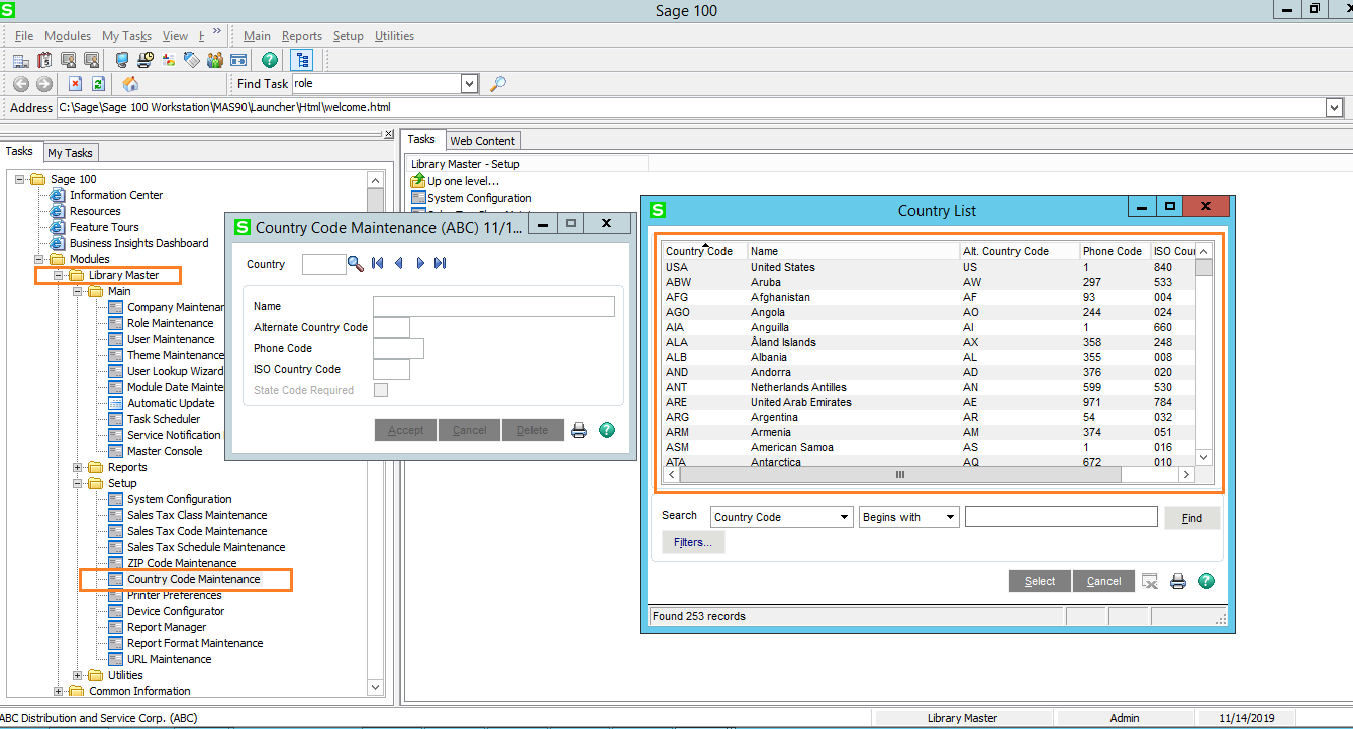Image resolution: width=1353 pixels, height=729 pixels.
Task: Click the Country lookup magnifier icon
Action: pyautogui.click(x=356, y=263)
